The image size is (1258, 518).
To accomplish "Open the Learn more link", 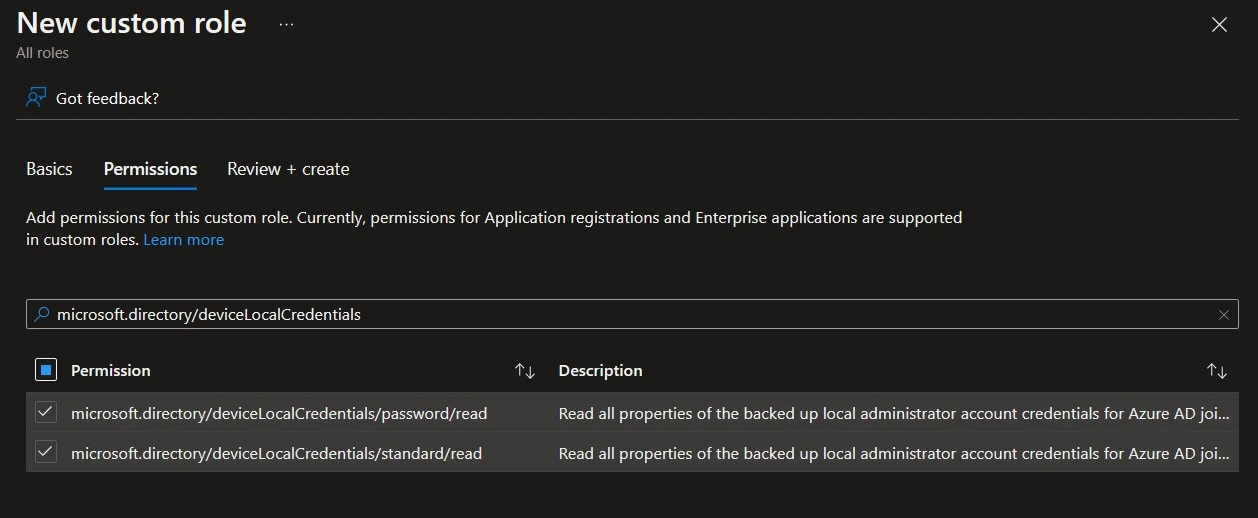I will (184, 240).
